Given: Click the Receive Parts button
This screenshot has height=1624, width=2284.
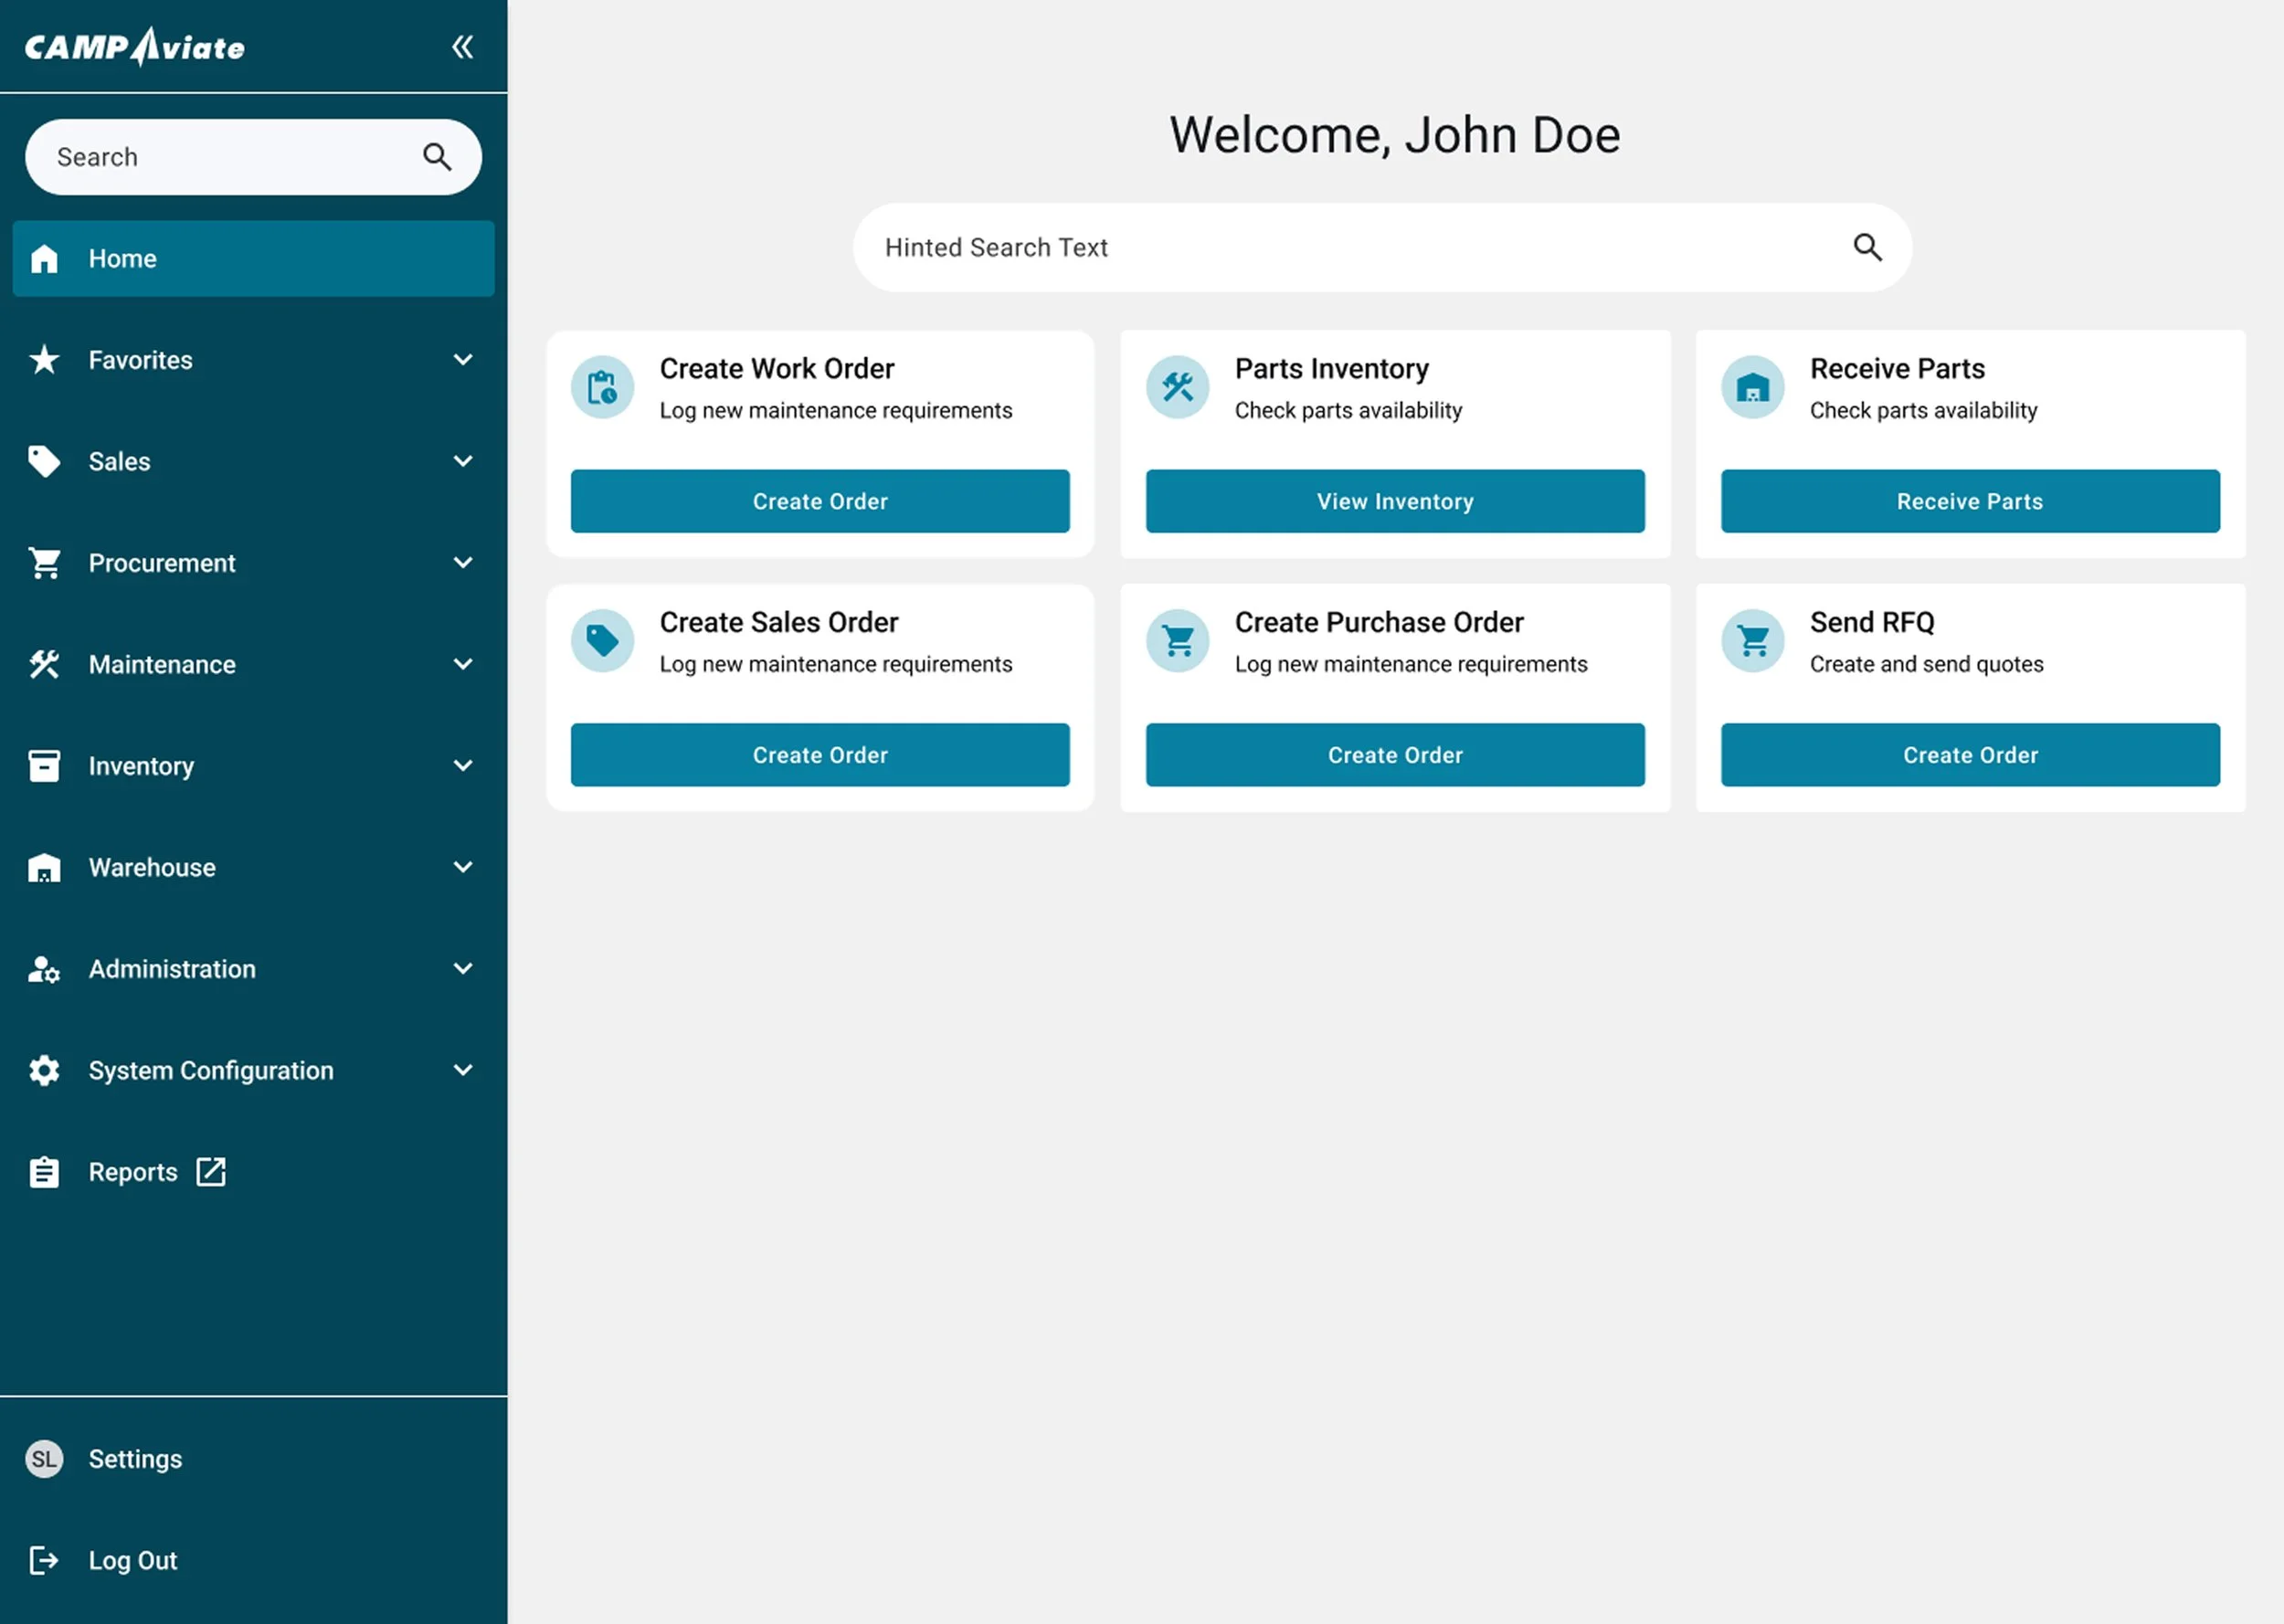Looking at the screenshot, I should coord(1969,501).
